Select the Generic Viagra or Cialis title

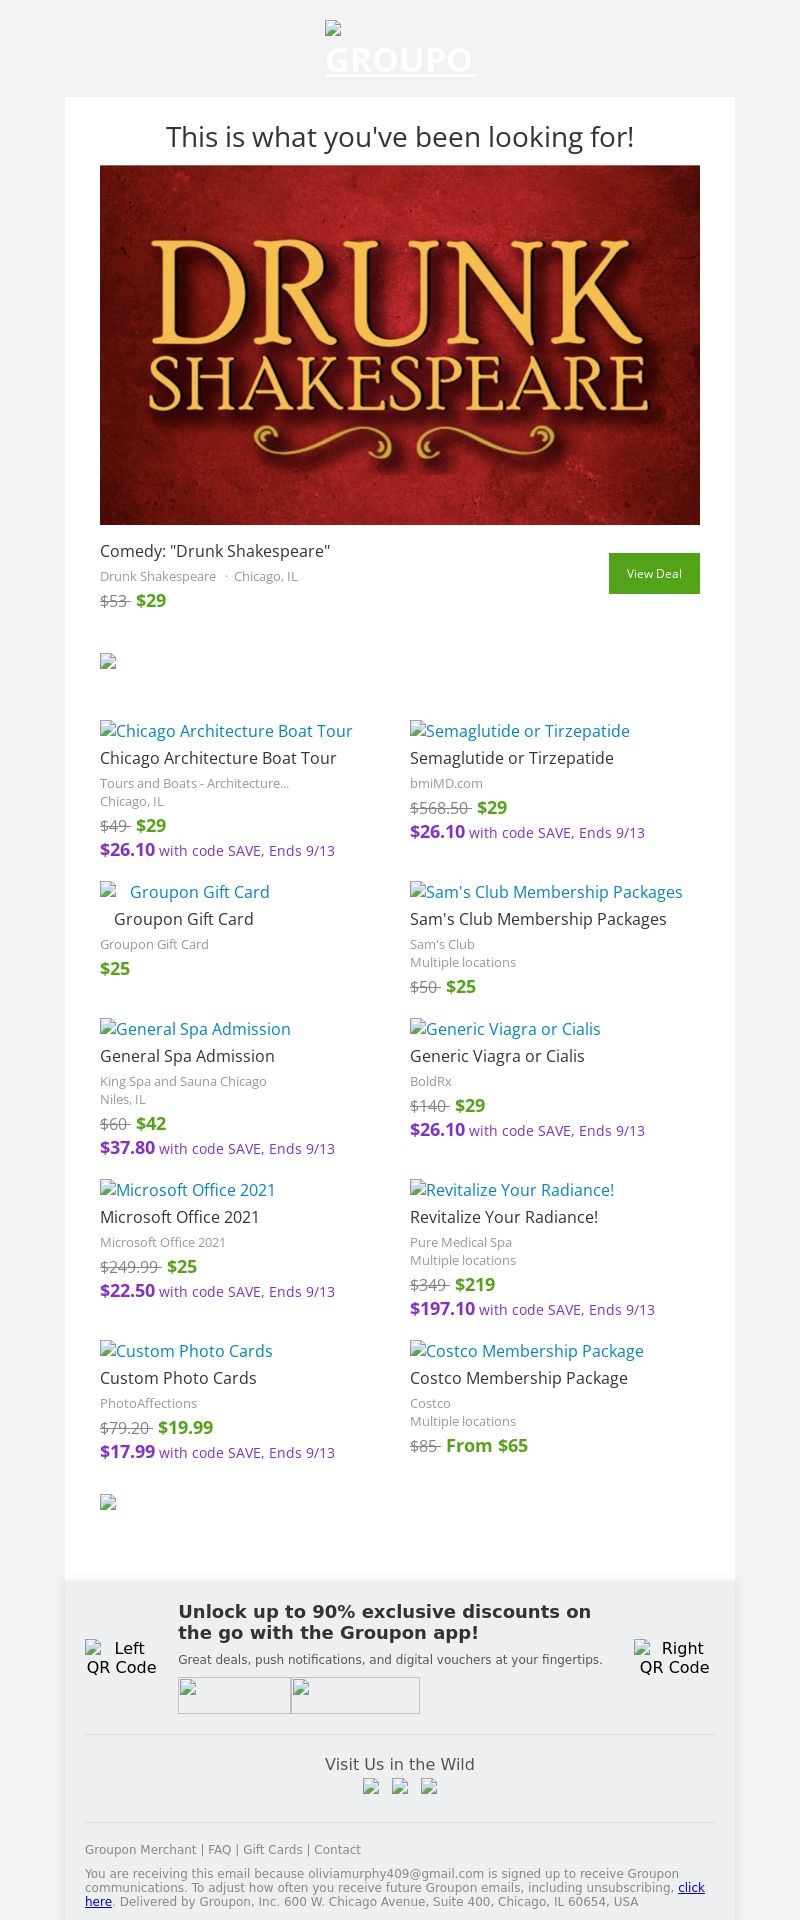497,1056
